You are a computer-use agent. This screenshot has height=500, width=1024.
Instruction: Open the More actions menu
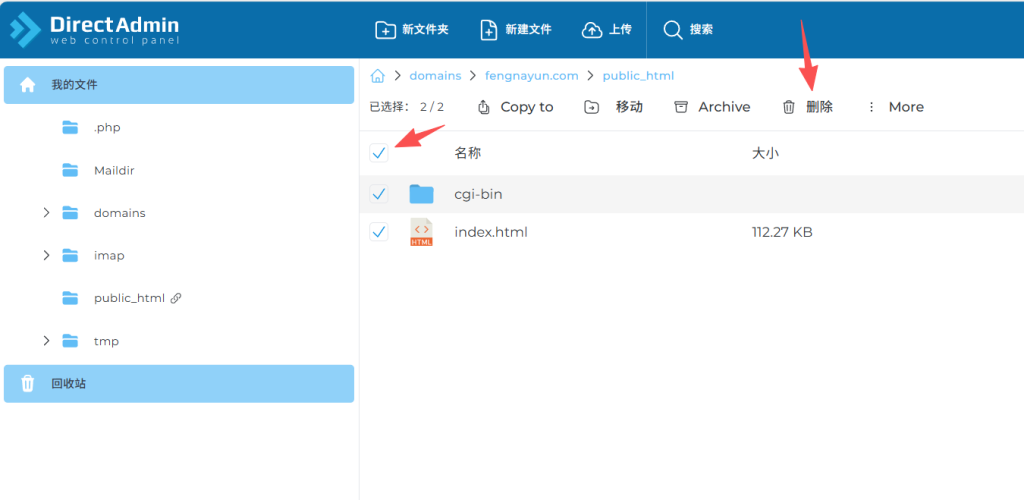click(895, 107)
